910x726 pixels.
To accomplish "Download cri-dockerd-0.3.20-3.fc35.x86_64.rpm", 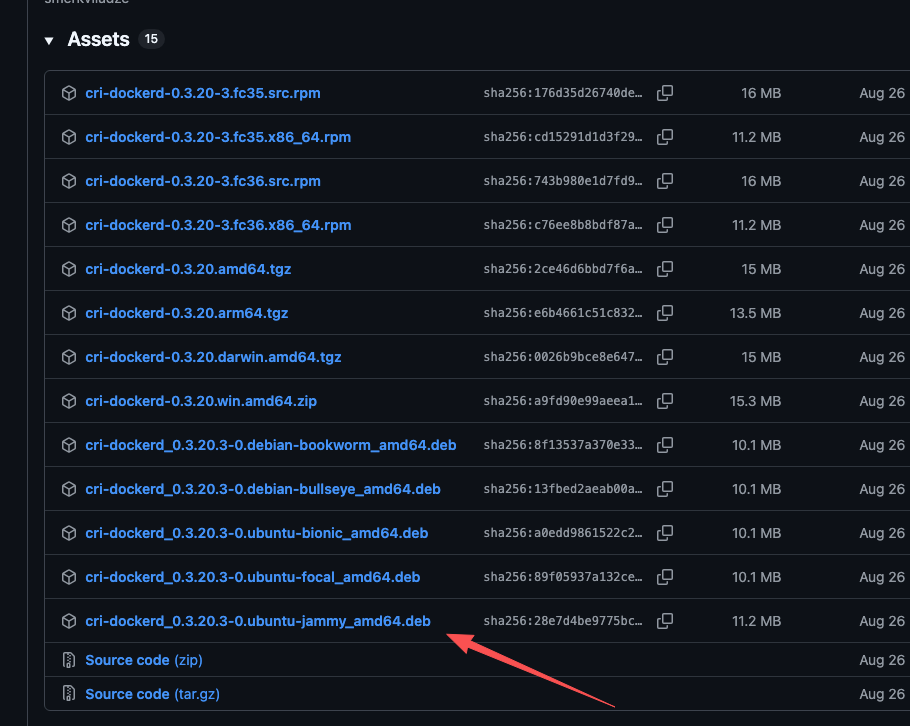I will pyautogui.click(x=217, y=137).
